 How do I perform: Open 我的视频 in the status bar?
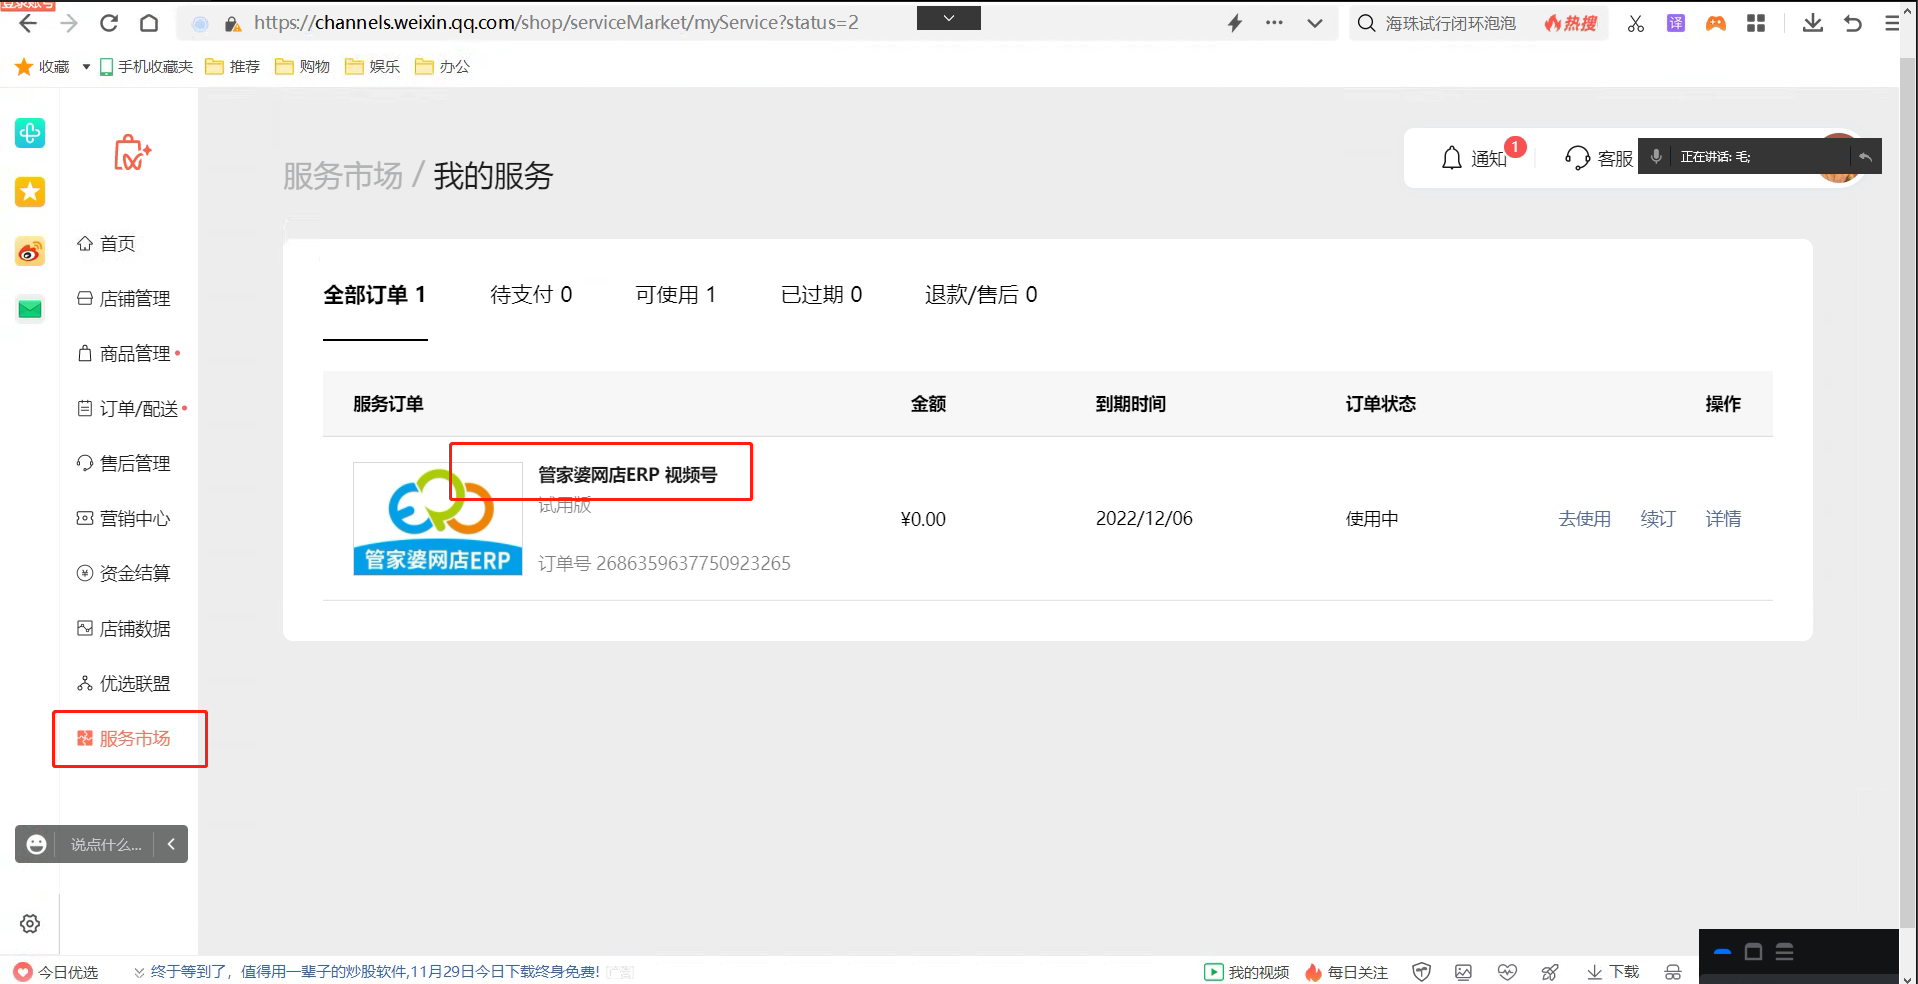point(1247,972)
